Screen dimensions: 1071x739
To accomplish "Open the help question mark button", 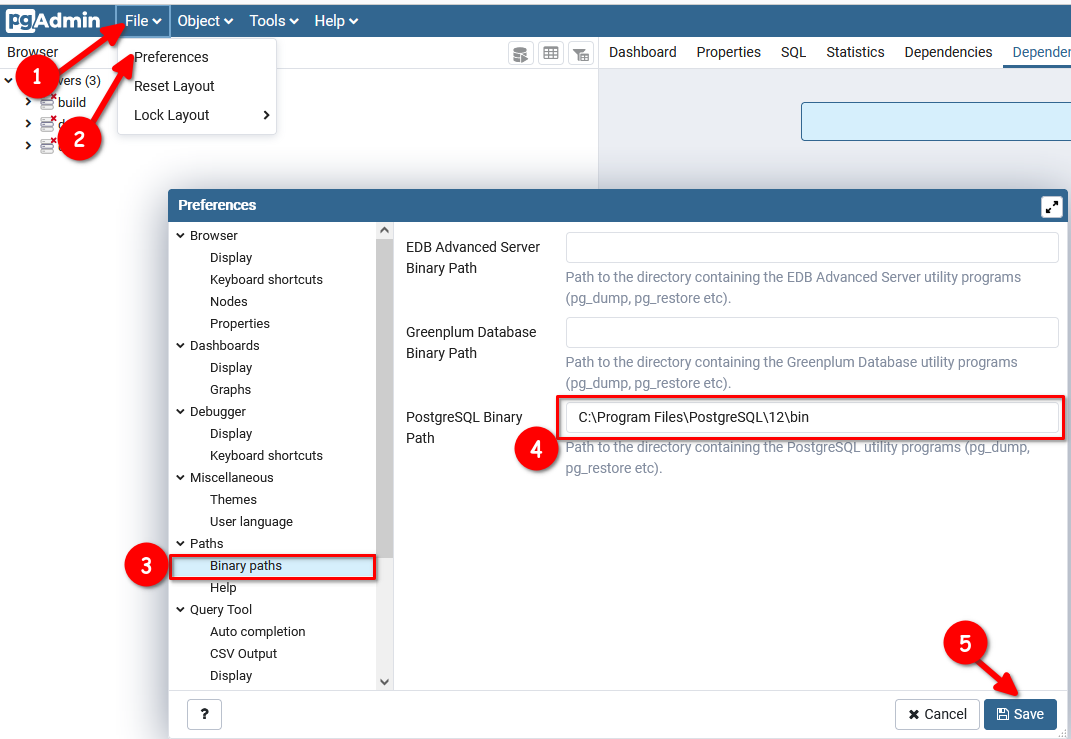I will 204,714.
